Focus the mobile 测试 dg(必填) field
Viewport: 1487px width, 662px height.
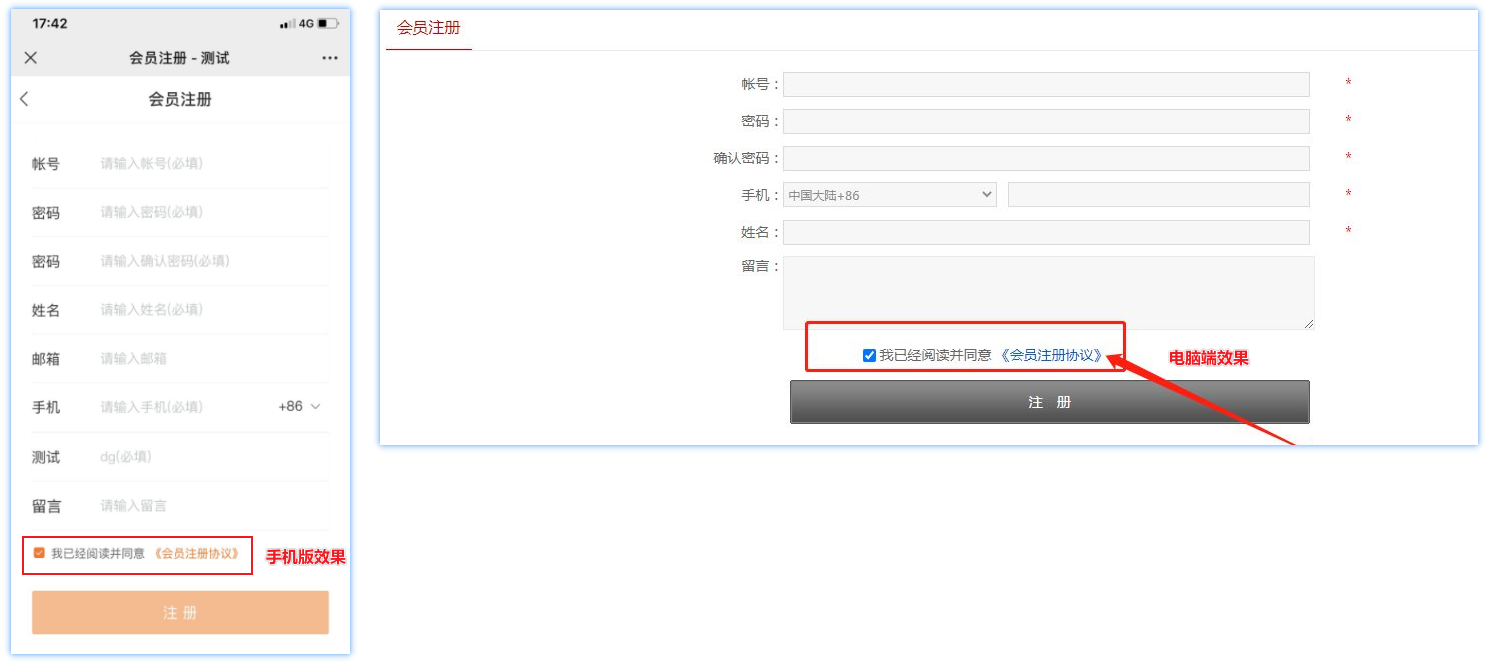coord(212,456)
